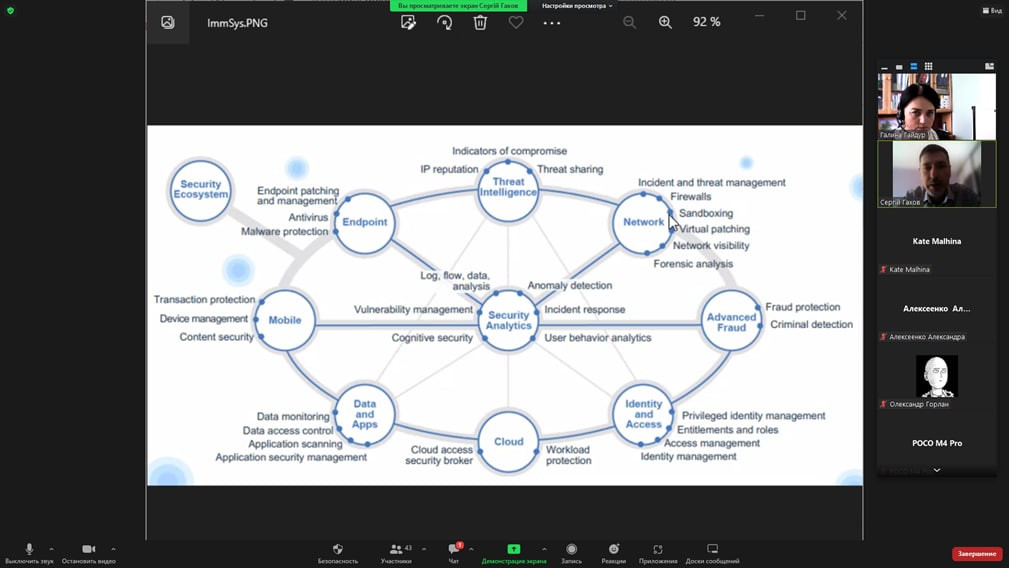Open Безопасность security menu
This screenshot has height=568, width=1009.
point(338,553)
